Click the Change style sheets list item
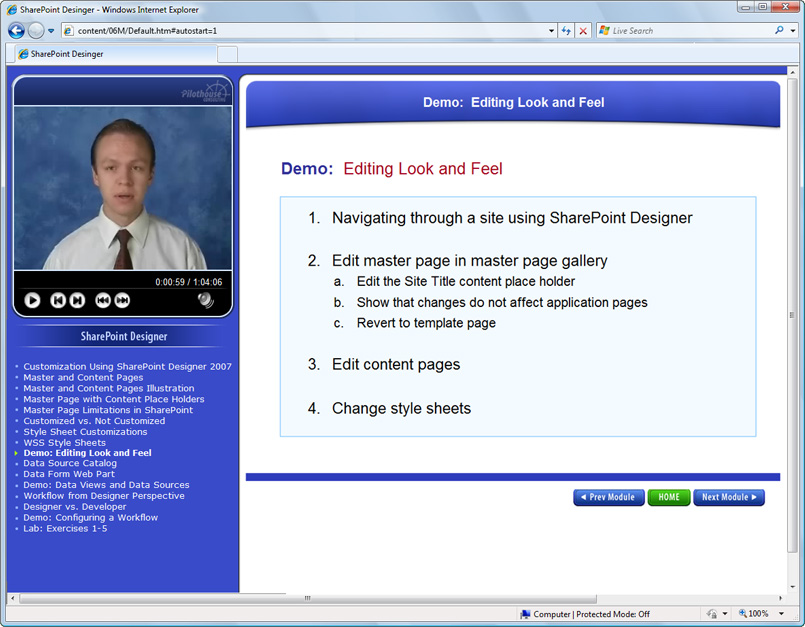Image resolution: width=805 pixels, height=627 pixels. (x=401, y=408)
